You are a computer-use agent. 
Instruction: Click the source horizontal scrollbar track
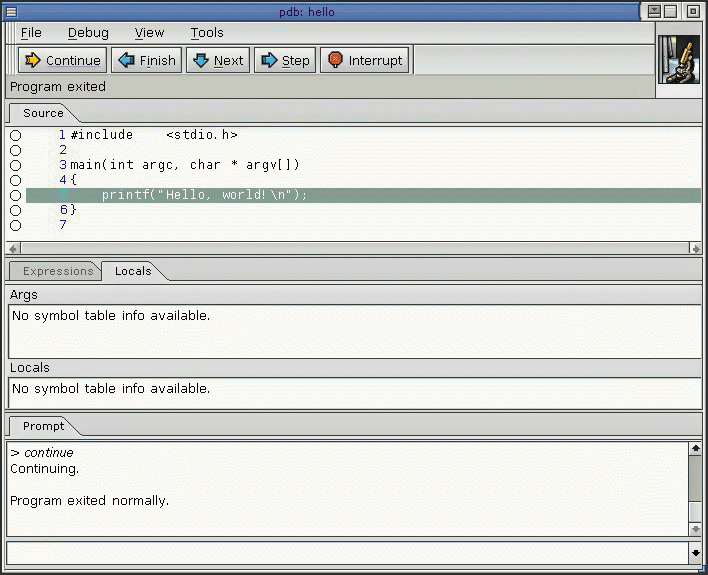point(354,248)
